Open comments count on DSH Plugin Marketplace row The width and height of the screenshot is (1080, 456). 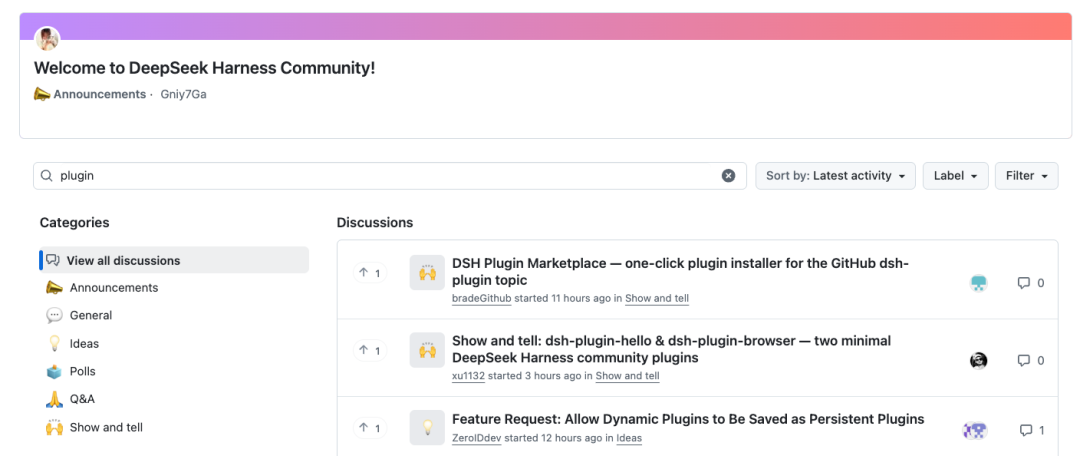(x=1031, y=282)
